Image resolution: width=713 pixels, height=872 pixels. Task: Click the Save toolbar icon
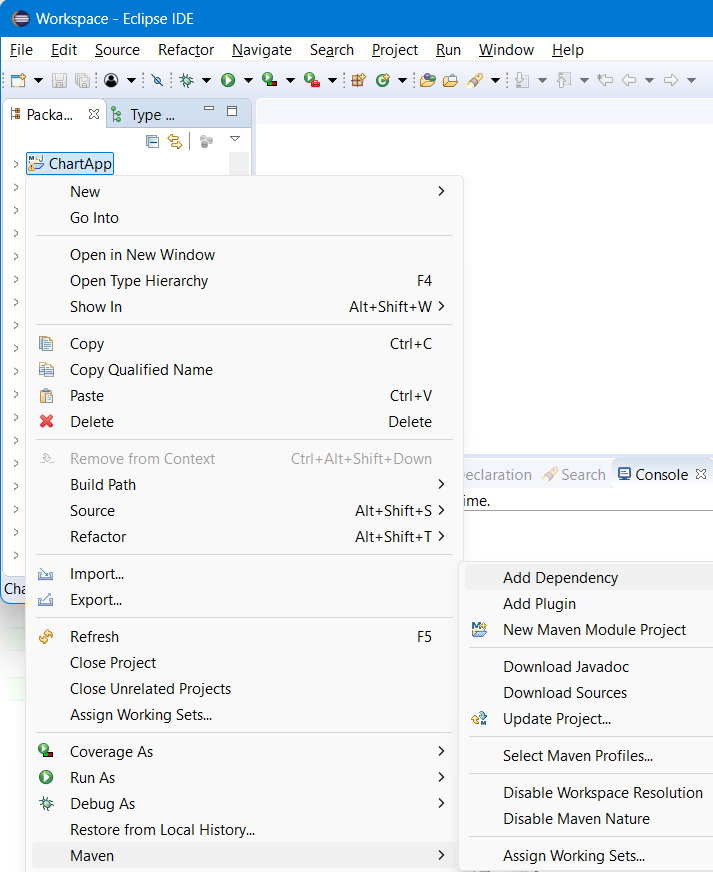59,81
